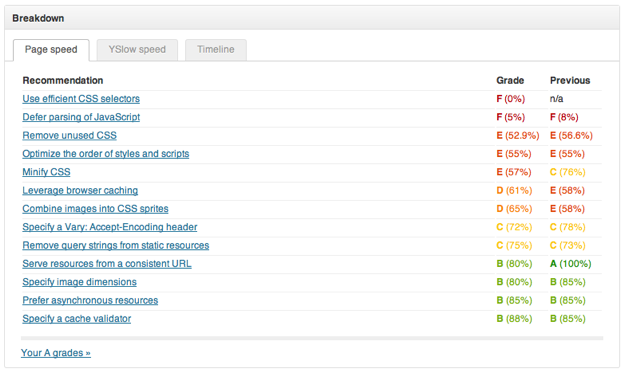The width and height of the screenshot is (625, 373).
Task: Click the Recommendation column header
Action: coord(63,80)
